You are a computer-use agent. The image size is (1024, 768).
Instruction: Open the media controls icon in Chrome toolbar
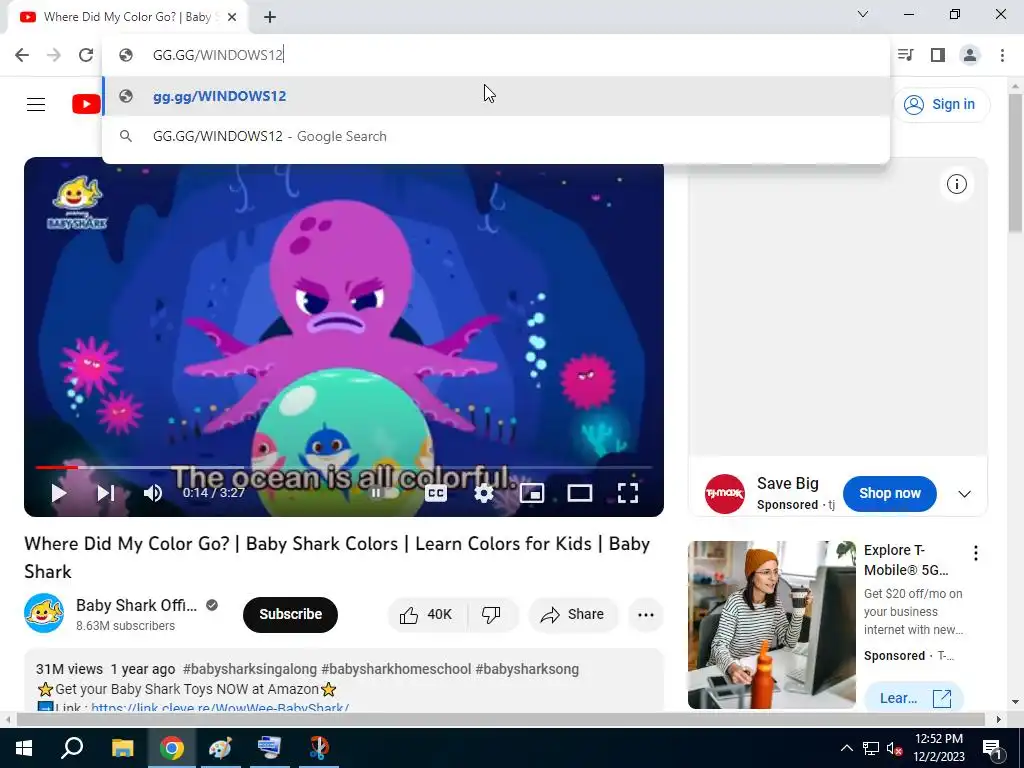coord(905,55)
